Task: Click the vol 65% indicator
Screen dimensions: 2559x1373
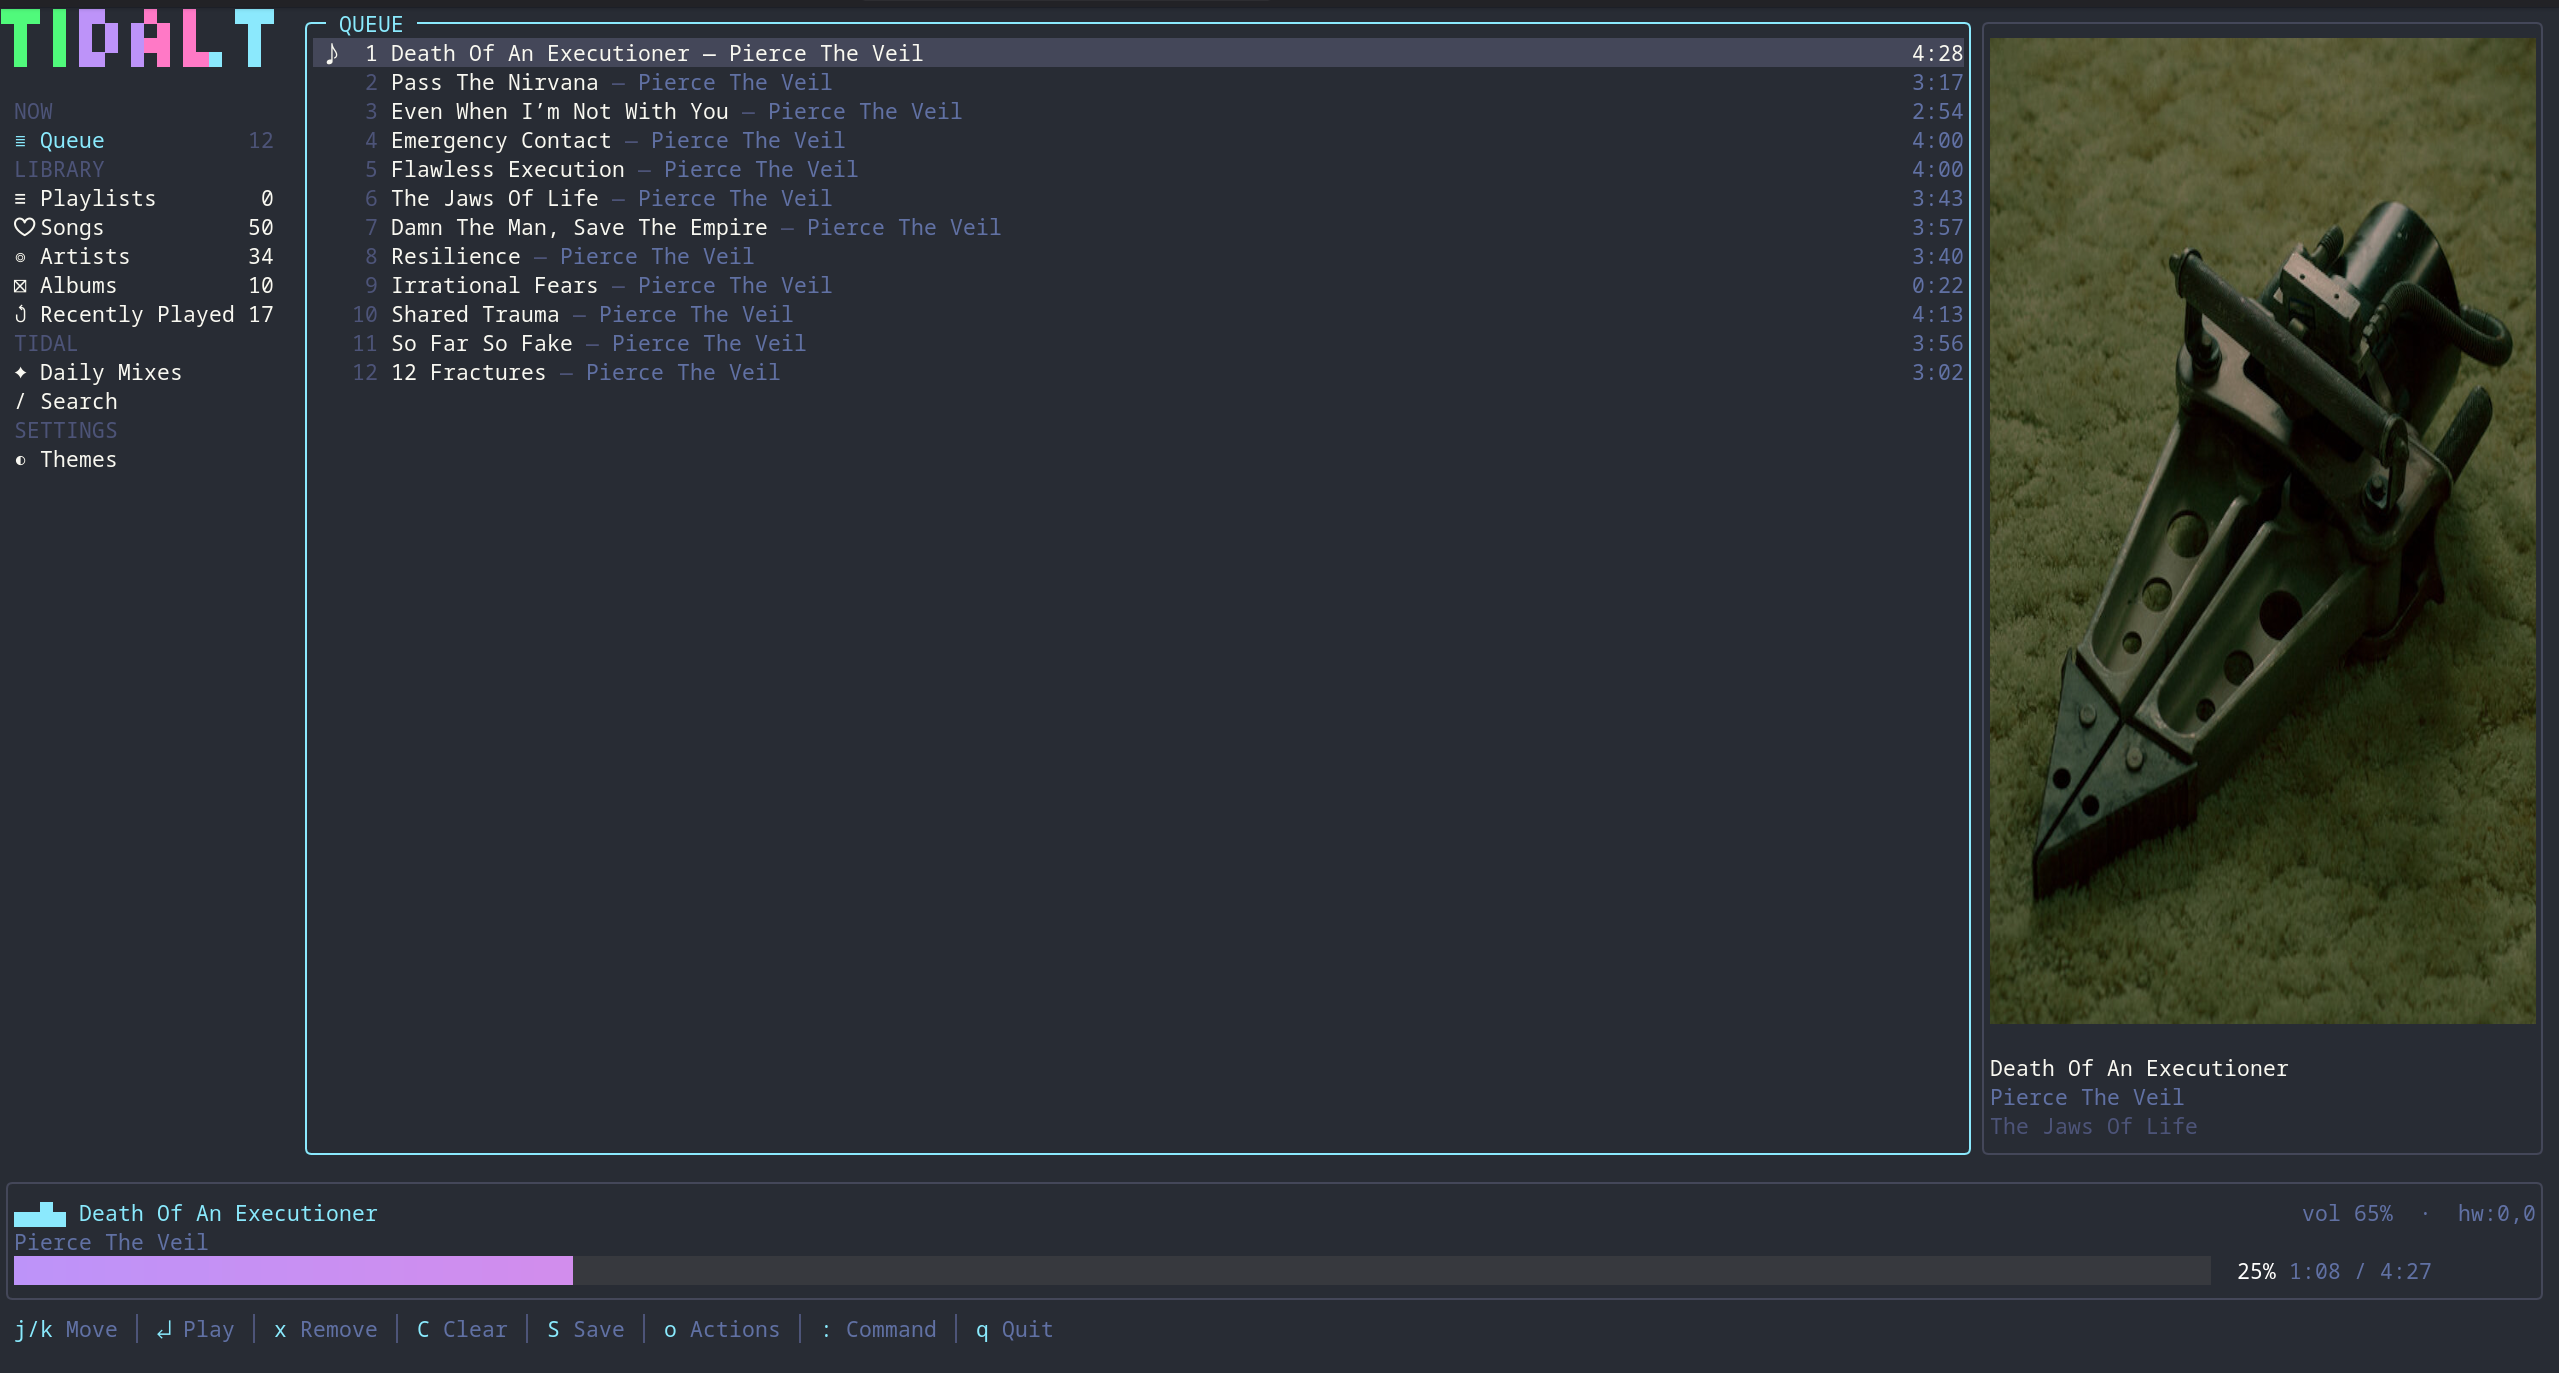Action: coord(2347,1213)
